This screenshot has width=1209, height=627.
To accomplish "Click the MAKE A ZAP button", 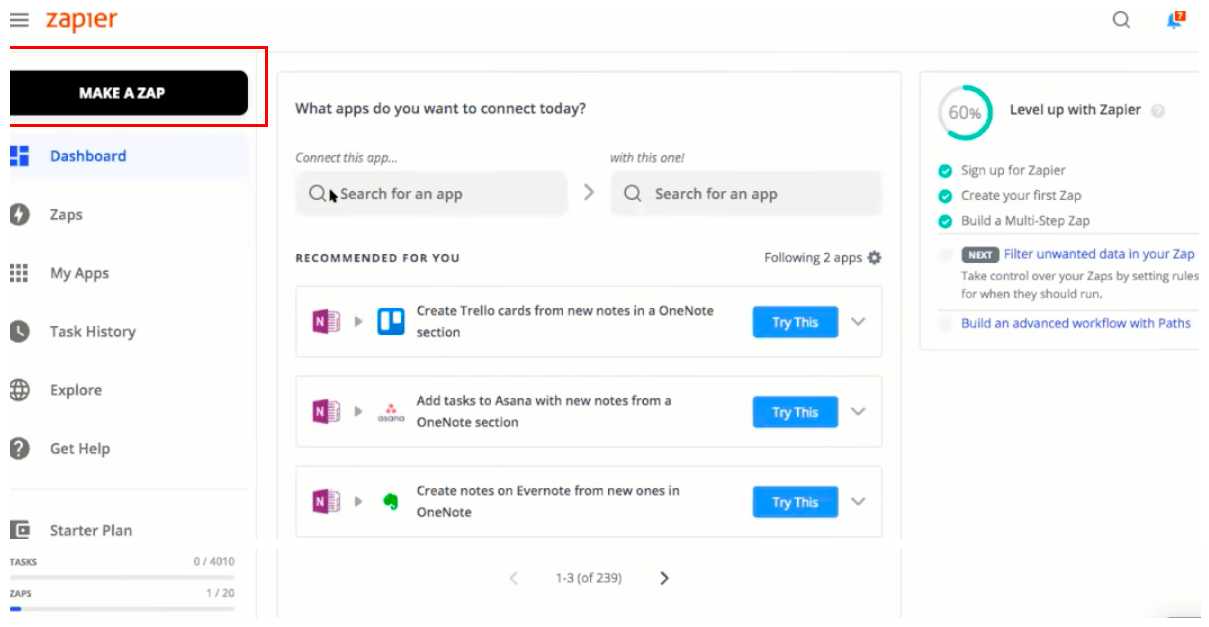I will pyautogui.click(x=128, y=92).
